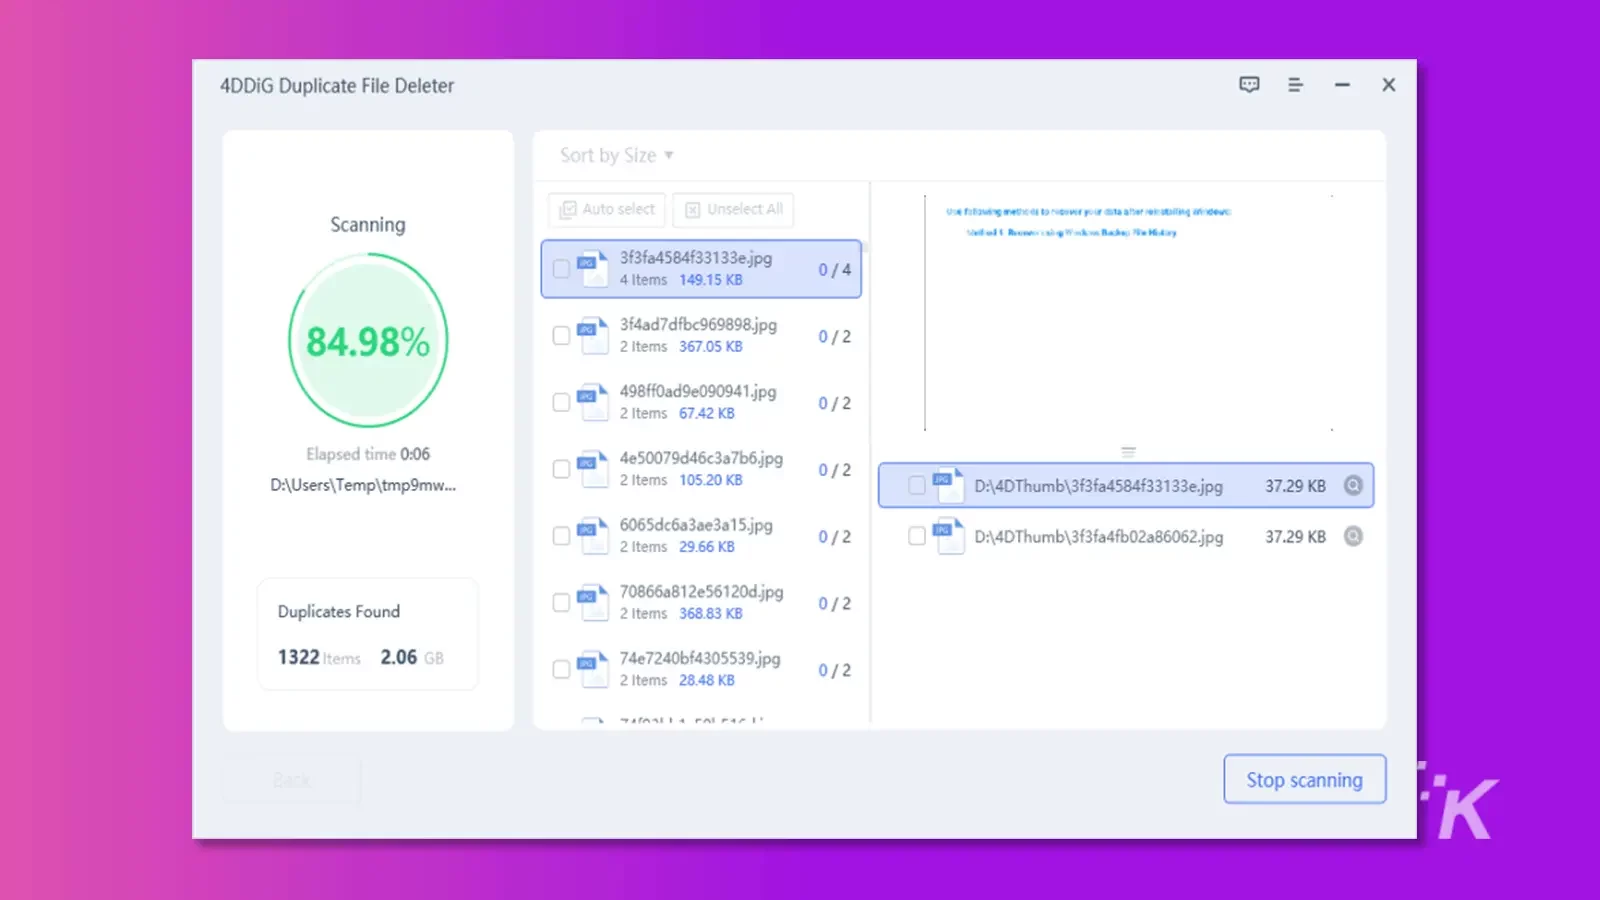Locate file 3f3fa4584f33133e.jpg with magnifier icon
Image resolution: width=1600 pixels, height=900 pixels.
[1353, 485]
